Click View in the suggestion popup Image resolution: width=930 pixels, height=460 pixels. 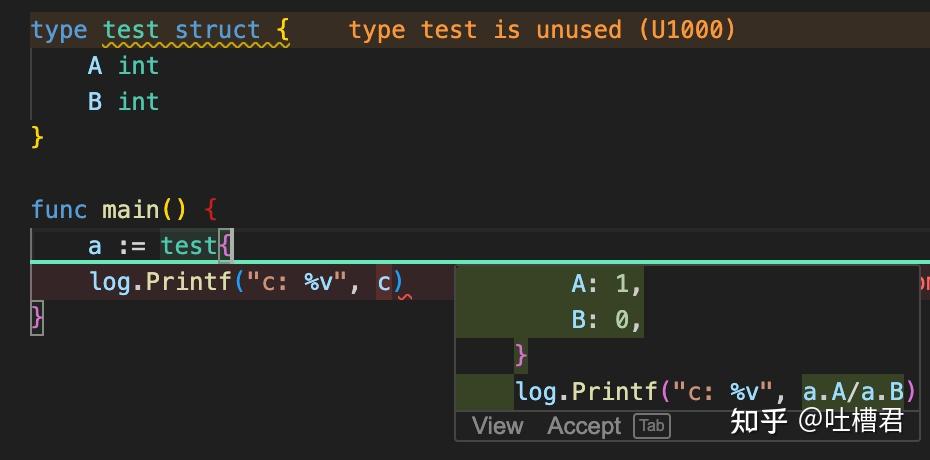[x=498, y=426]
